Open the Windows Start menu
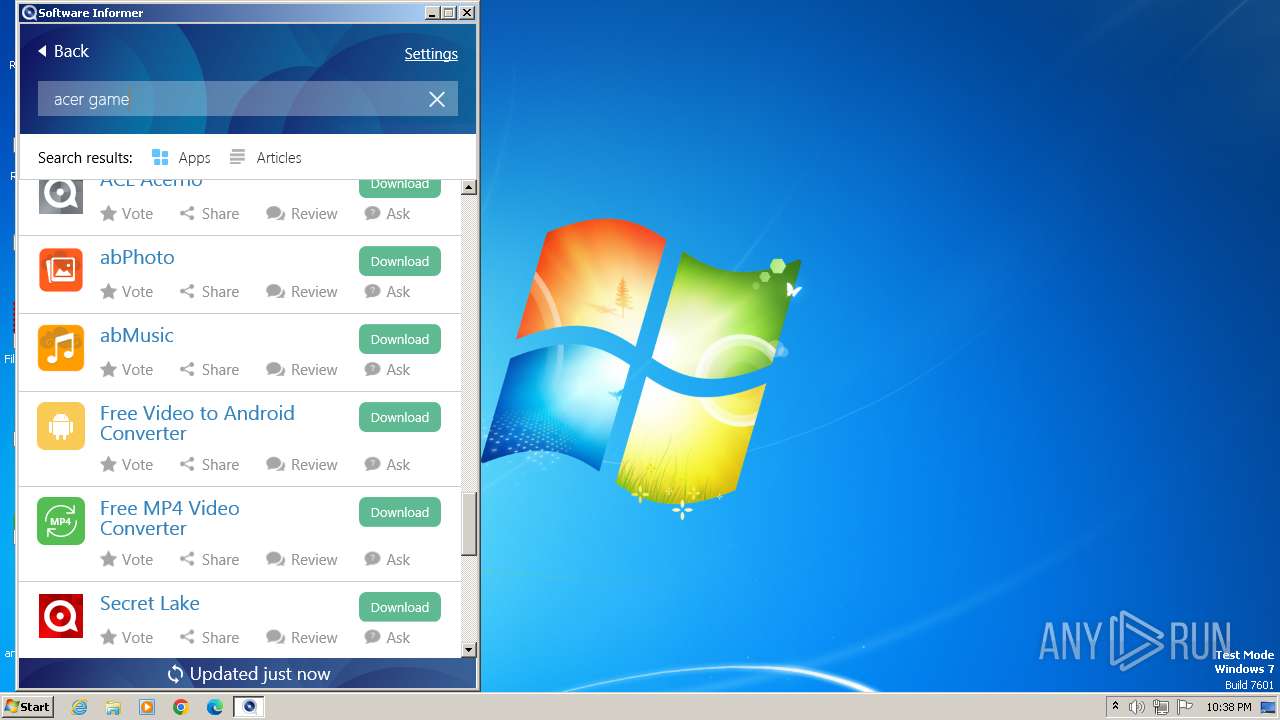Image resolution: width=1280 pixels, height=720 pixels. 27,707
